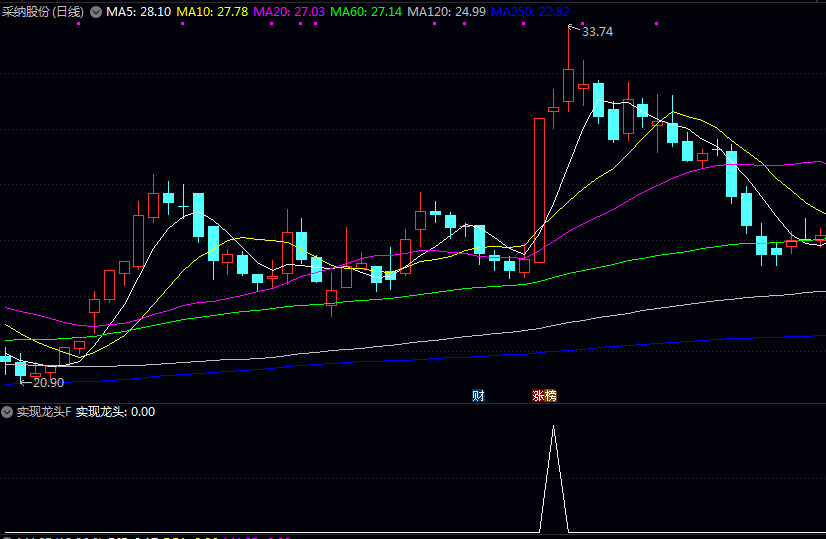Select the 采纳股份 (日线) chart title
This screenshot has width=826, height=539.
43,12
